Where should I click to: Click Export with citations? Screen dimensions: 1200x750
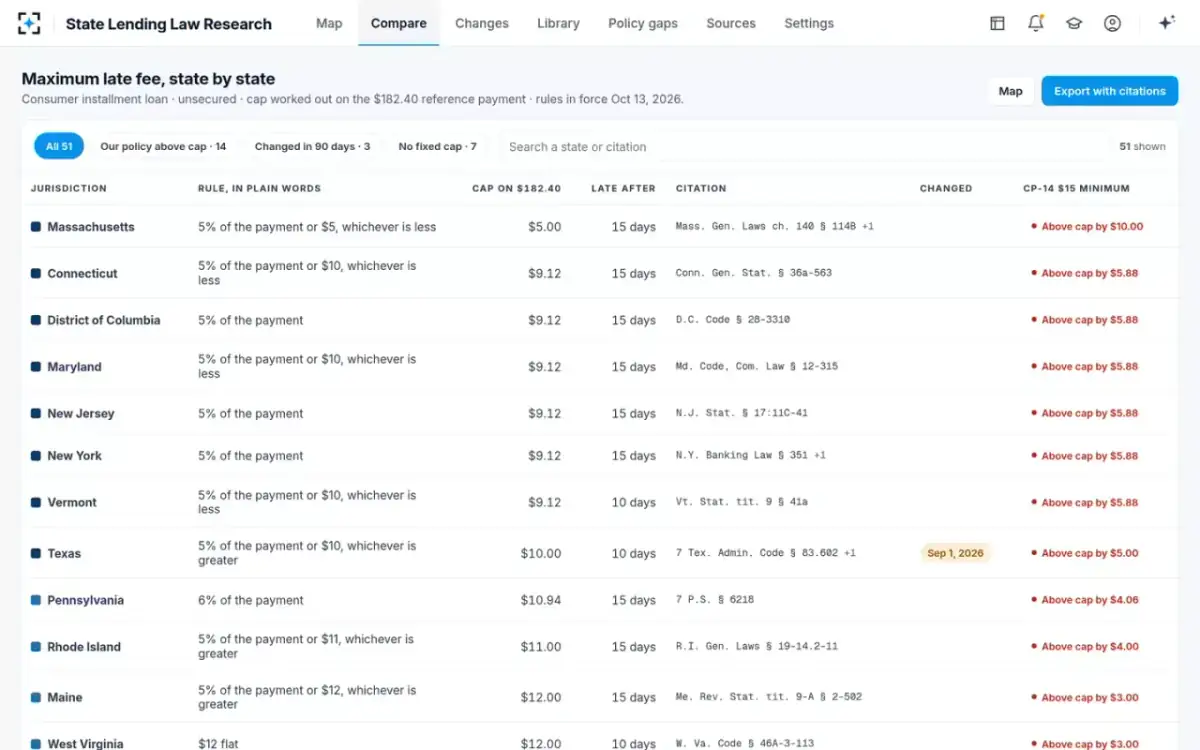coord(1109,91)
